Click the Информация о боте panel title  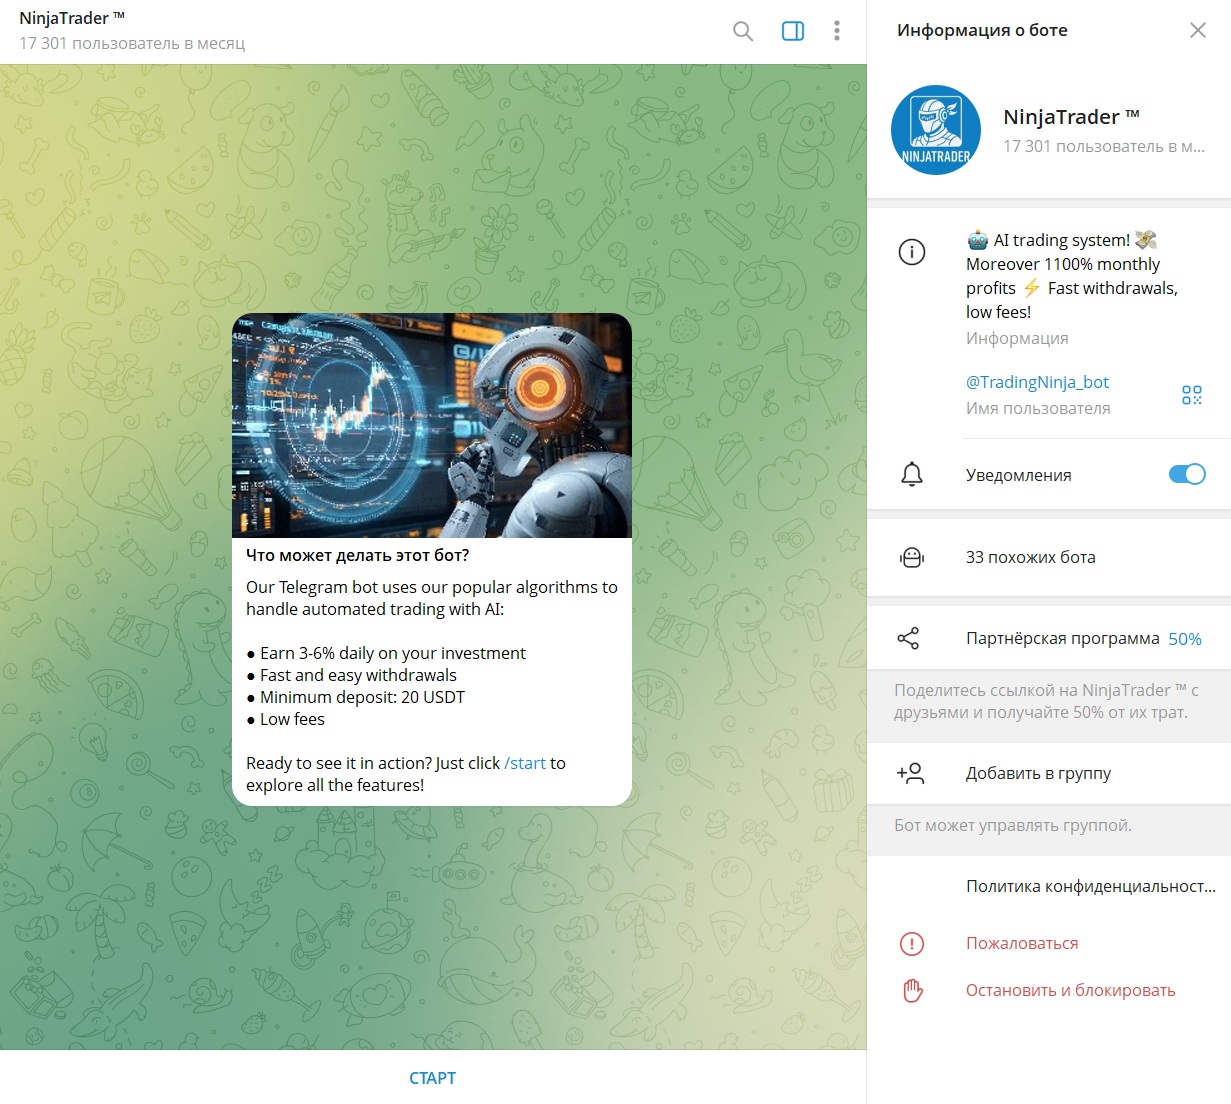coord(982,30)
